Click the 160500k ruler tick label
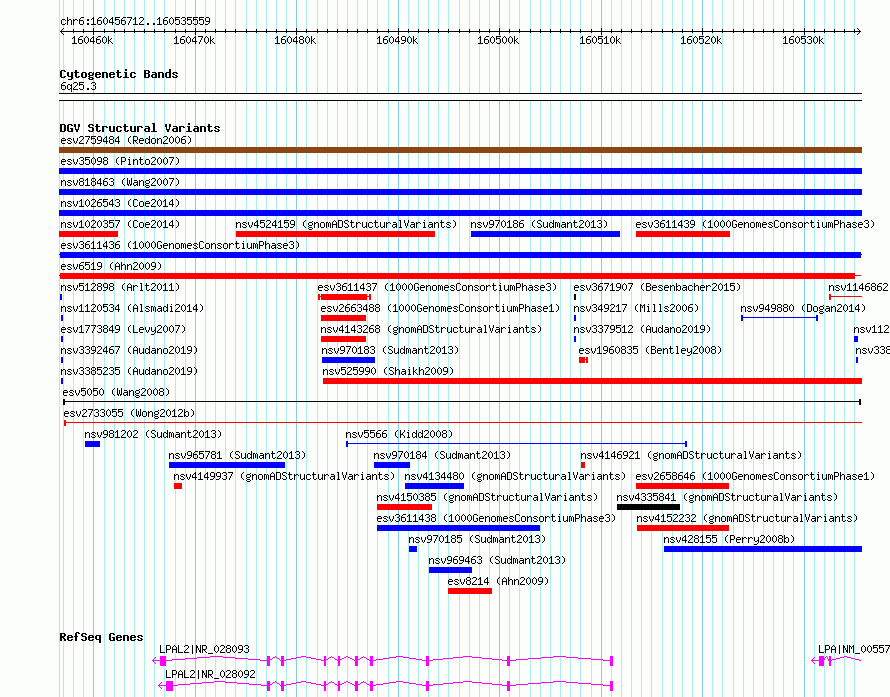Screen dimensions: 890x697 pos(498,40)
